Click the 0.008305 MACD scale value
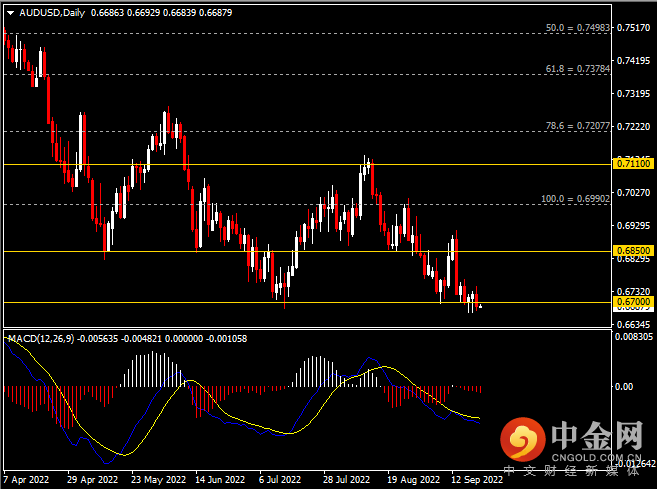Image resolution: width=657 pixels, height=489 pixels. [634, 337]
